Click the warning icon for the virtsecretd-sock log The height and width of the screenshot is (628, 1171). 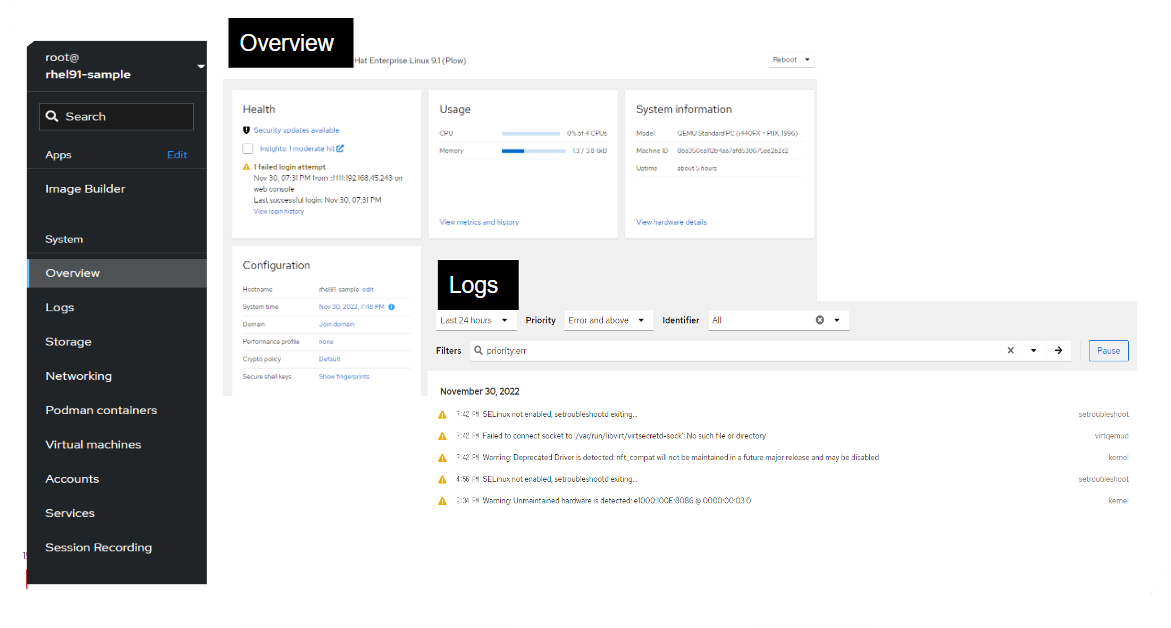pos(442,436)
